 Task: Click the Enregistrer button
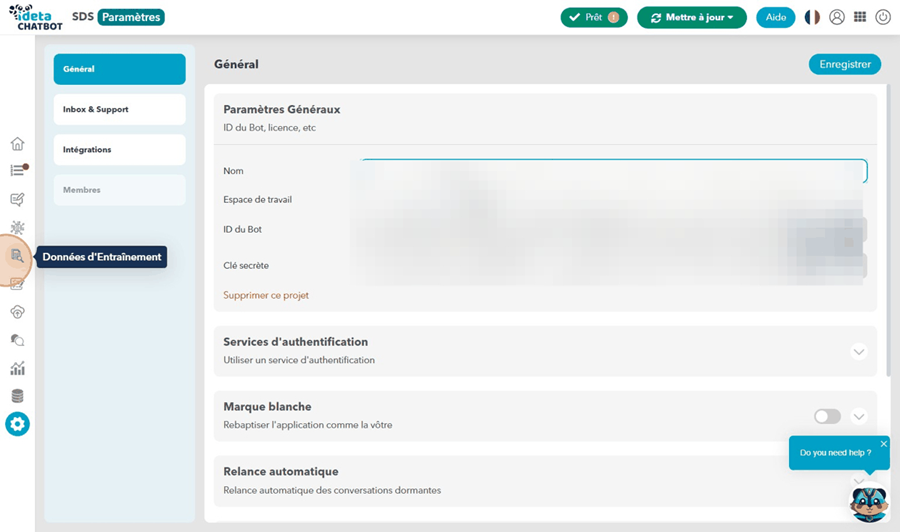pos(844,64)
